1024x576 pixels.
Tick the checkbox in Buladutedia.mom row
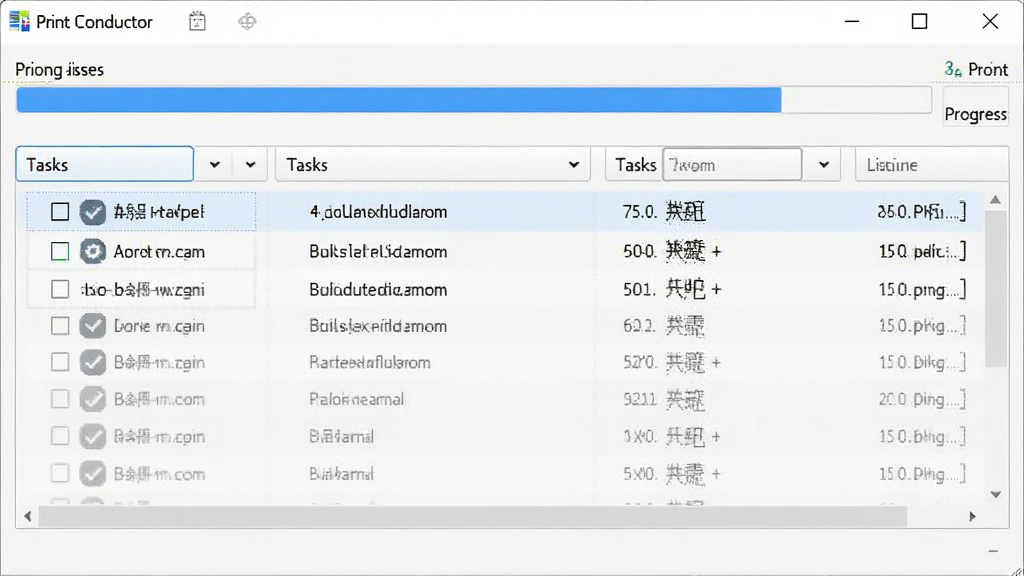click(60, 289)
